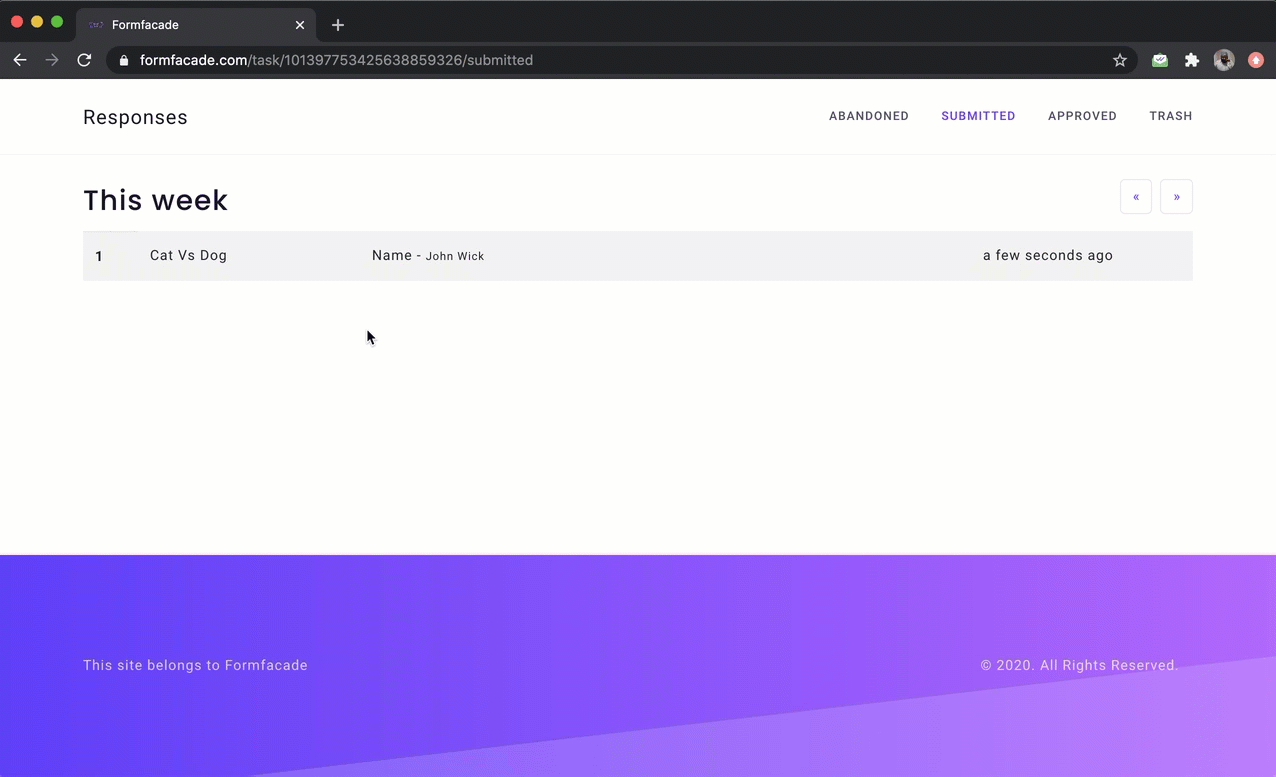Open the Formfacade footer link
Viewport: 1276px width, 777px height.
click(266, 665)
